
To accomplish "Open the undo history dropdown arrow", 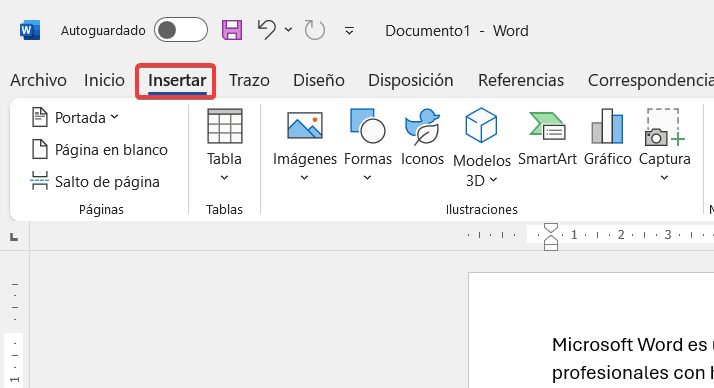I will [x=288, y=30].
